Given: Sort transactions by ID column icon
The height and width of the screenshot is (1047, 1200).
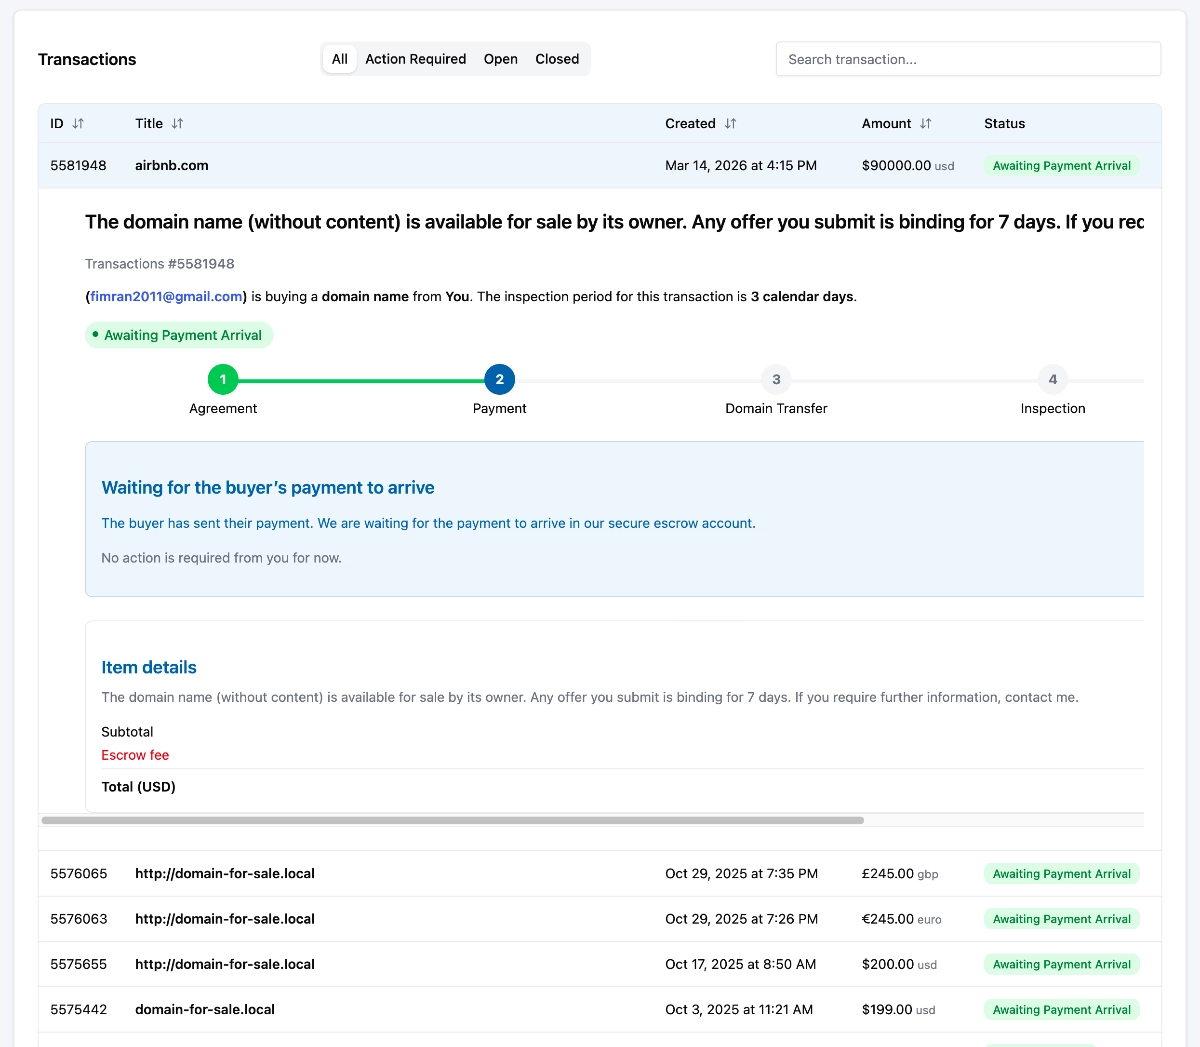Looking at the screenshot, I should tap(78, 124).
